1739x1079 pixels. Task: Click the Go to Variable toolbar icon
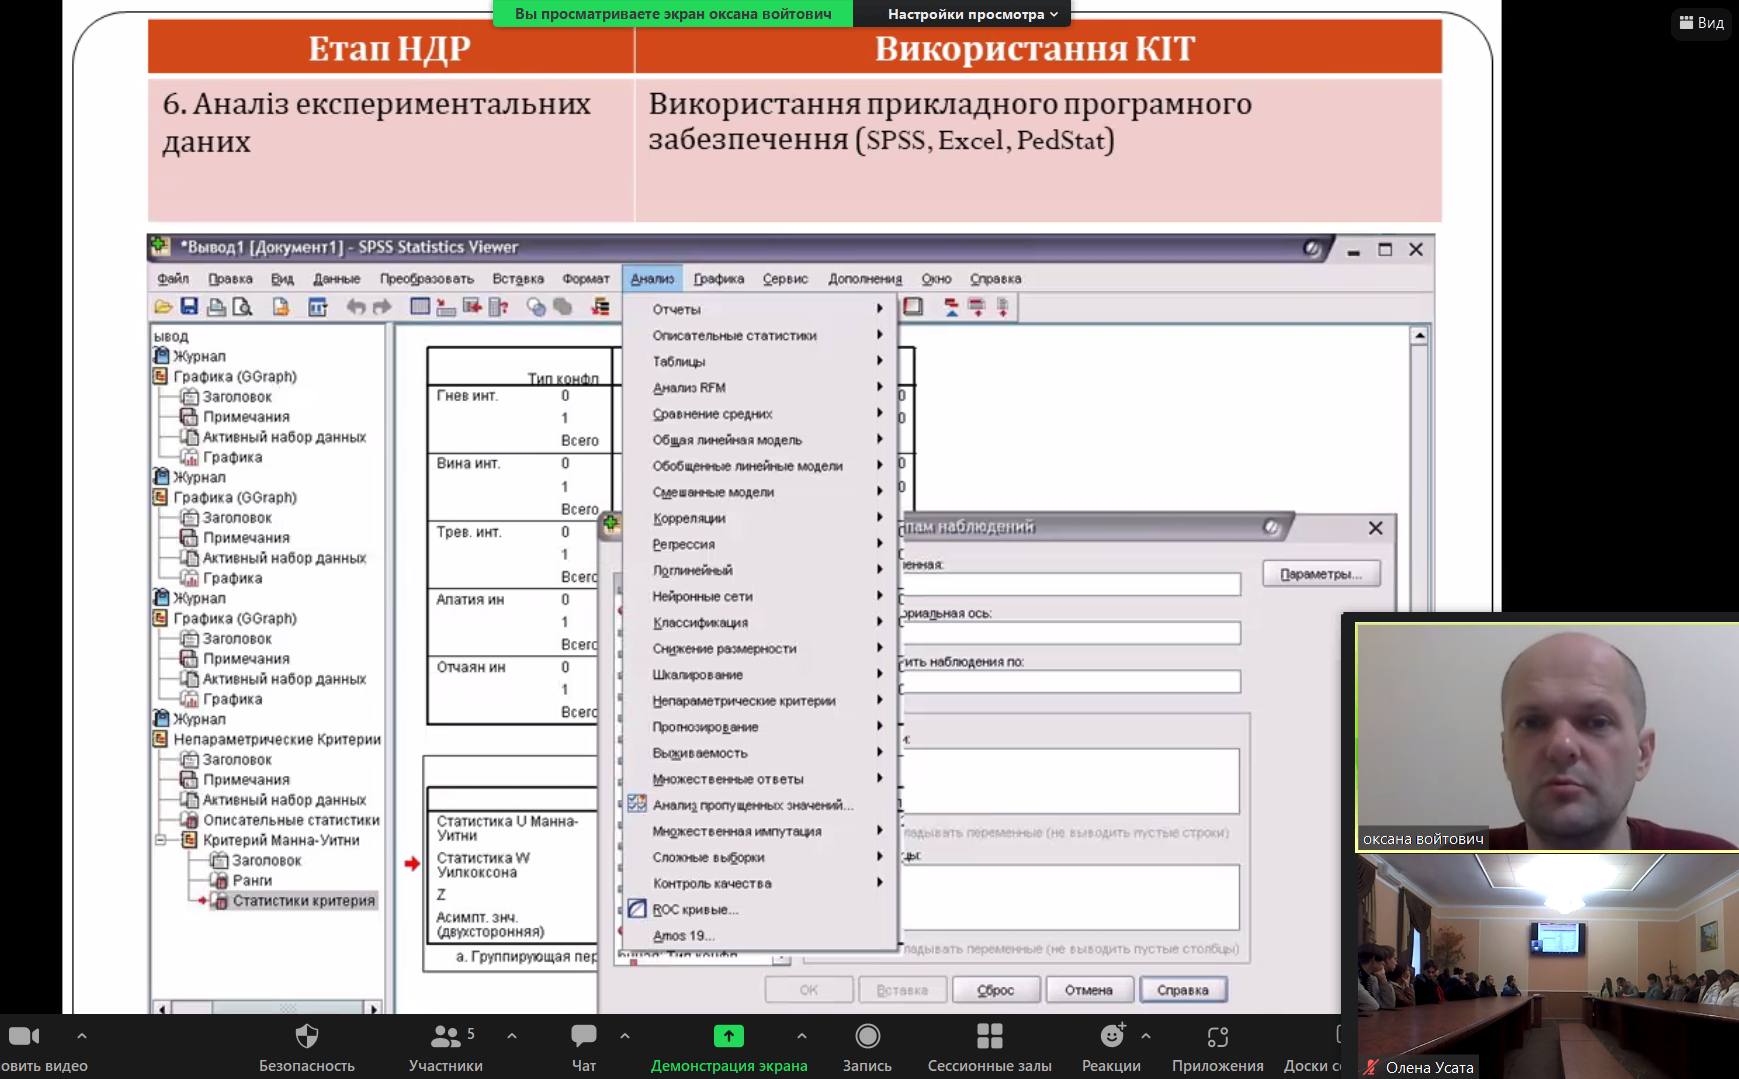tap(472, 307)
